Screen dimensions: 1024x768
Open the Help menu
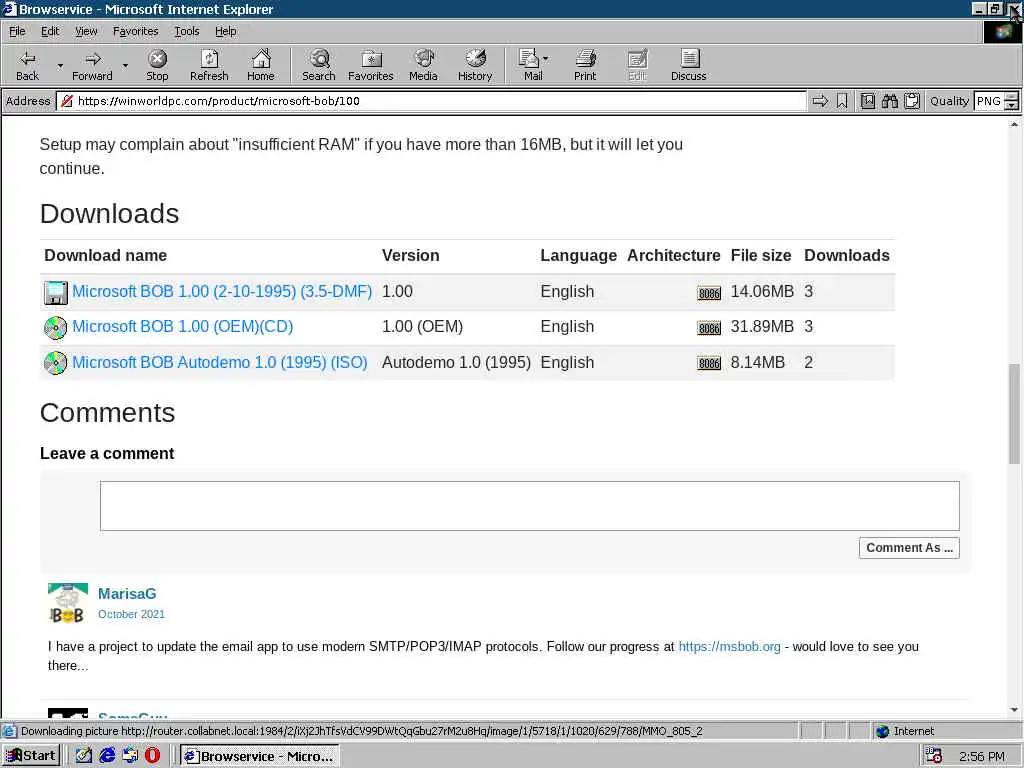pyautogui.click(x=225, y=31)
